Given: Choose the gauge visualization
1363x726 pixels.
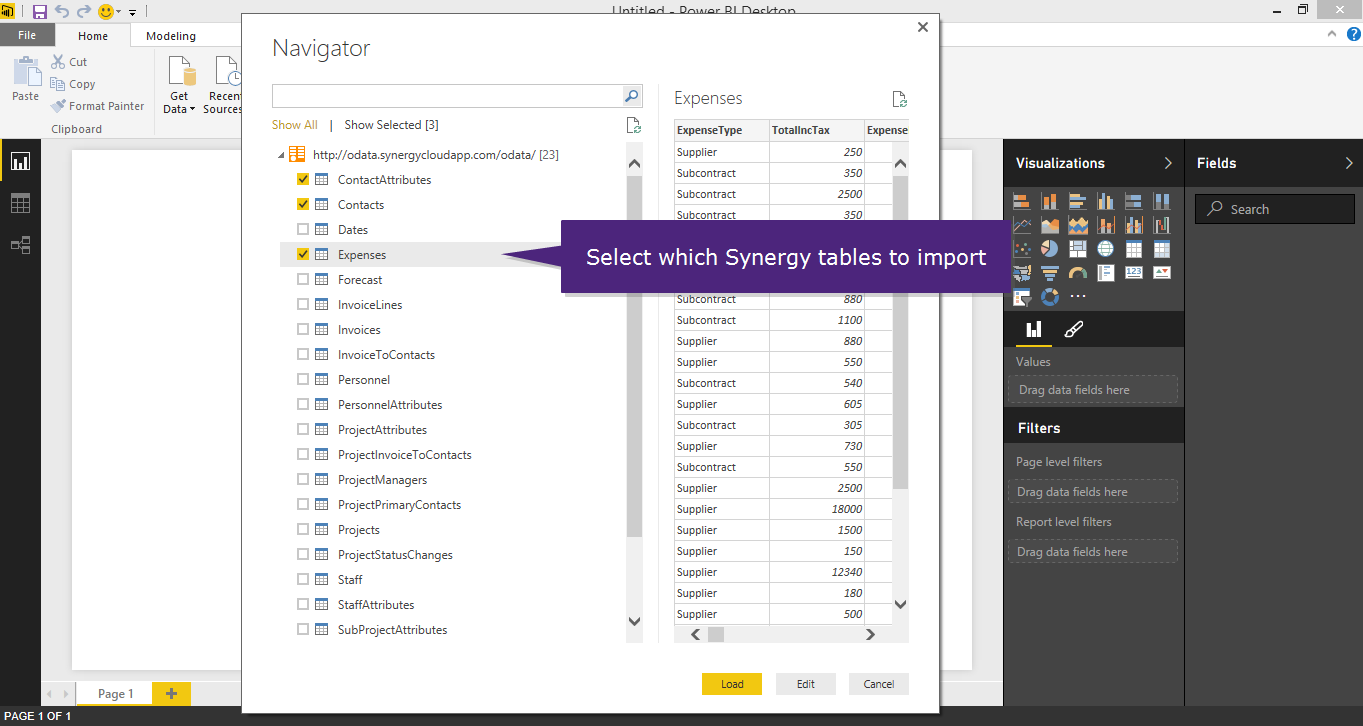Looking at the screenshot, I should point(1077,272).
